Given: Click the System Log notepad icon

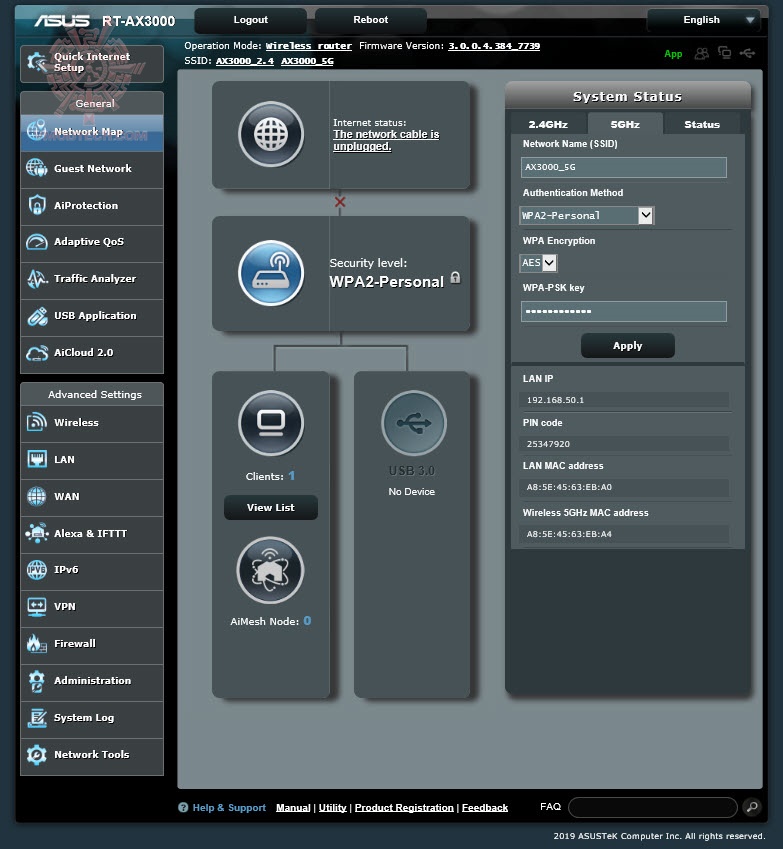Looking at the screenshot, I should click(x=37, y=718).
